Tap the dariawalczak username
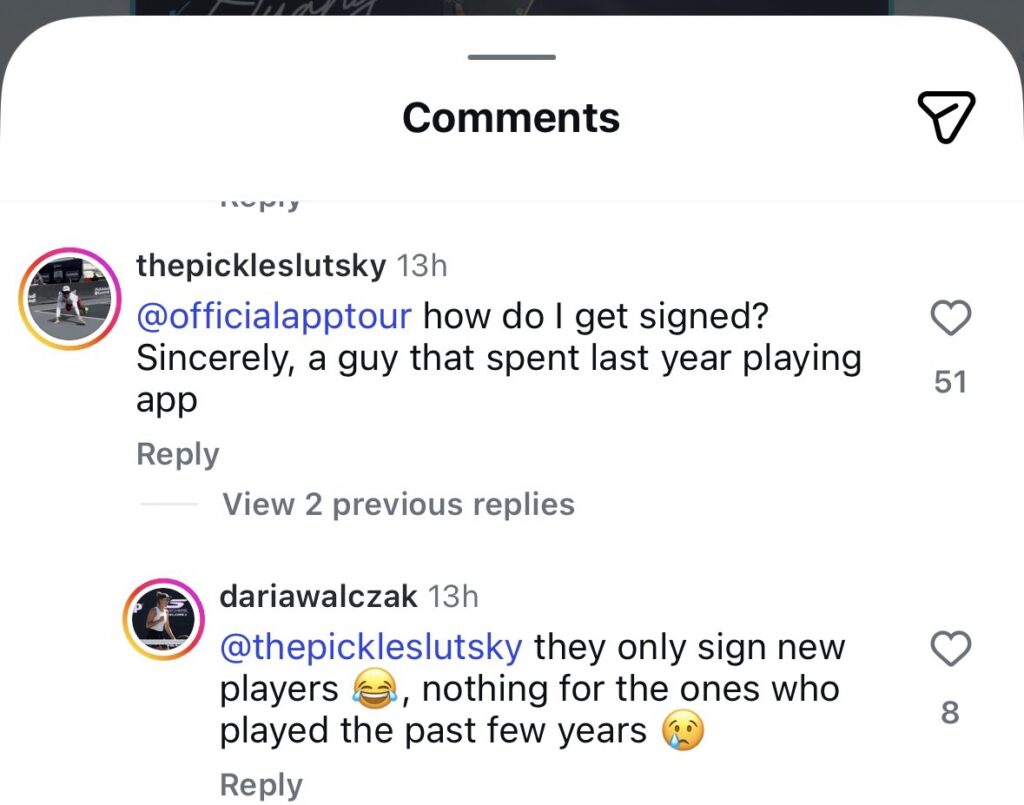The width and height of the screenshot is (1024, 805). (318, 596)
